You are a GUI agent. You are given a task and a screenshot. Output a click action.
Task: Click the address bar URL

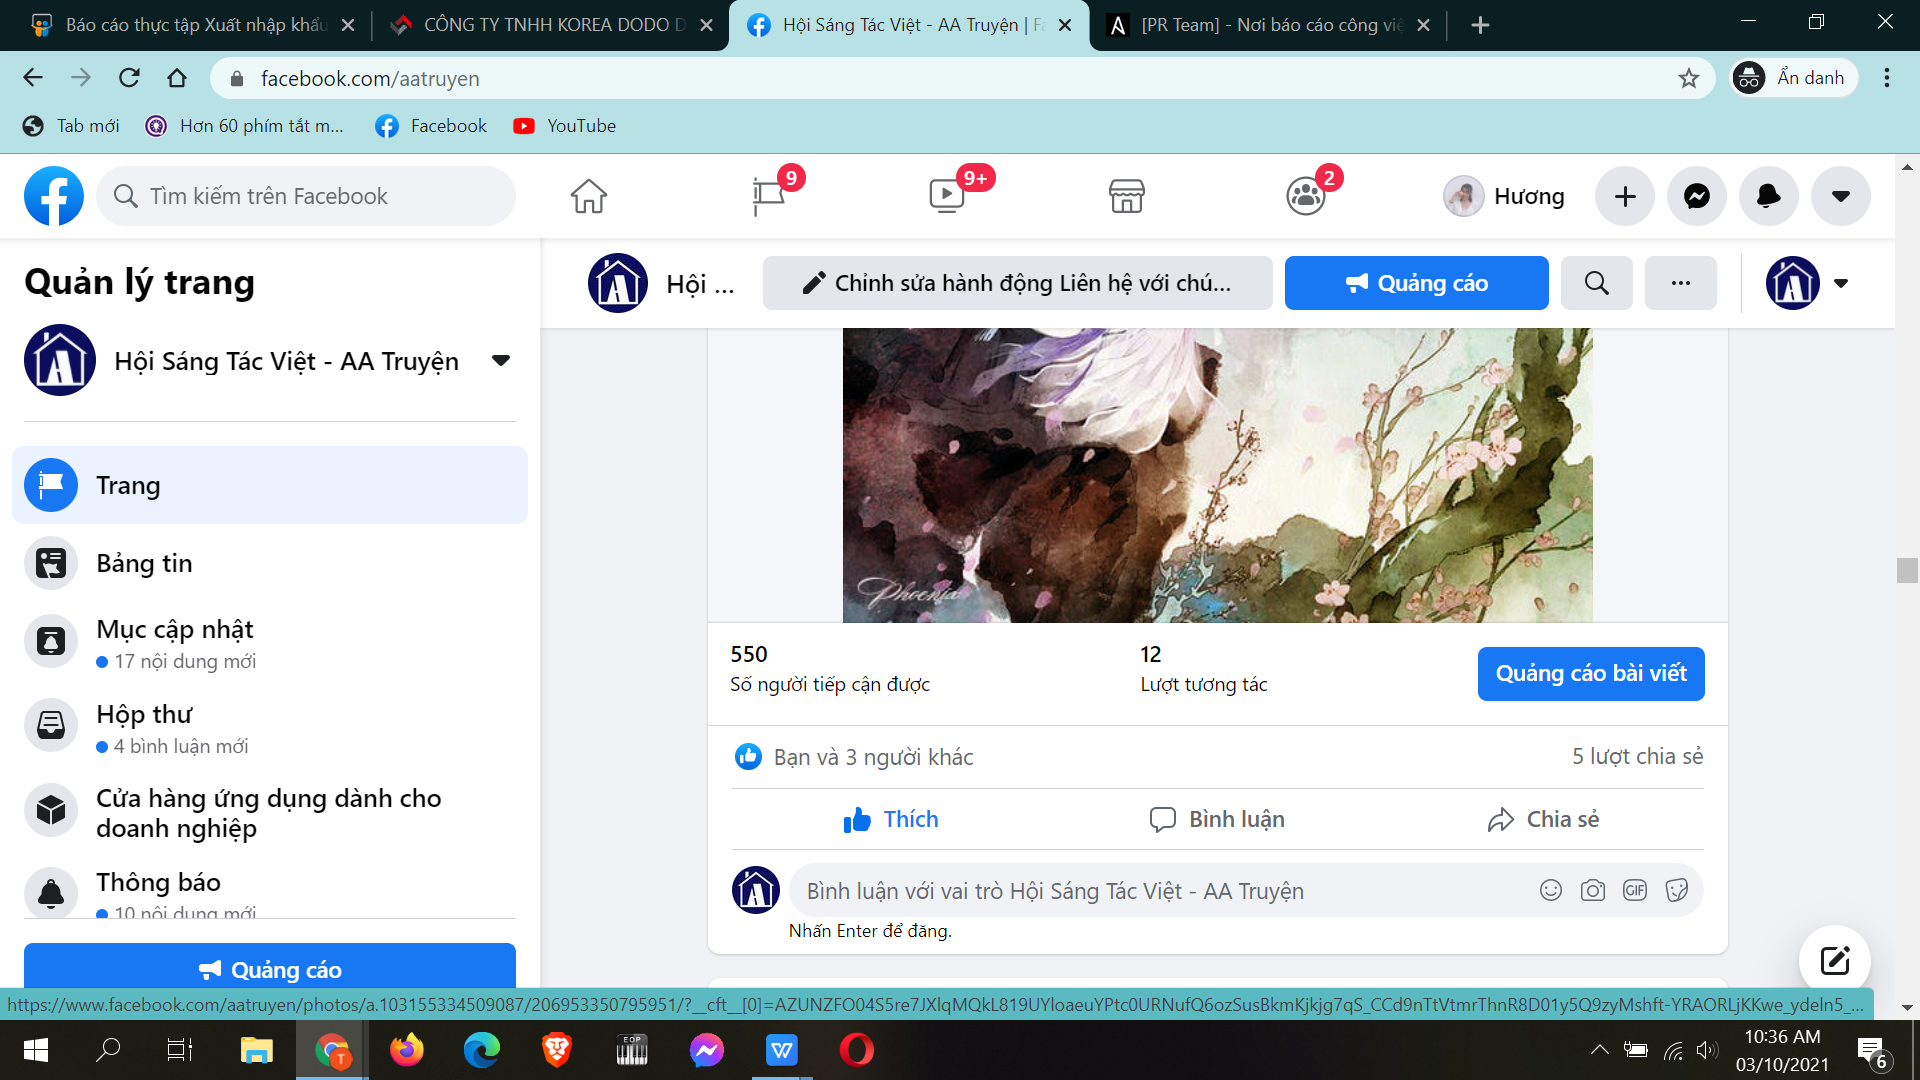tap(370, 78)
